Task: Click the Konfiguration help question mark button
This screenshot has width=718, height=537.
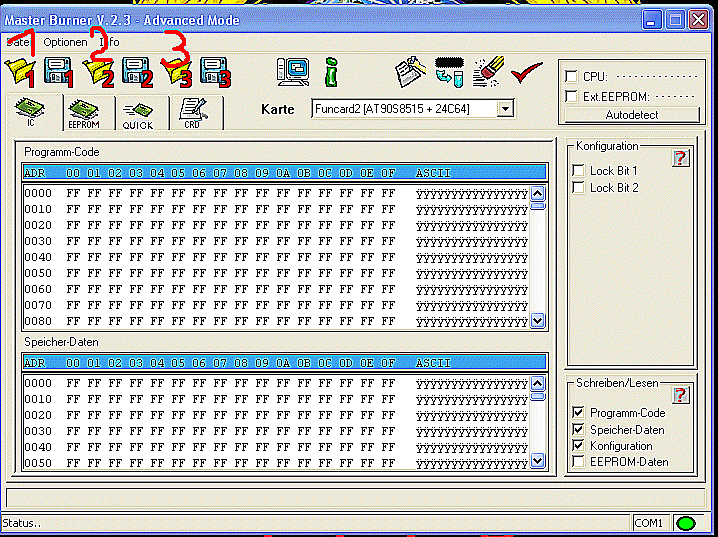Action: pyautogui.click(x=680, y=158)
